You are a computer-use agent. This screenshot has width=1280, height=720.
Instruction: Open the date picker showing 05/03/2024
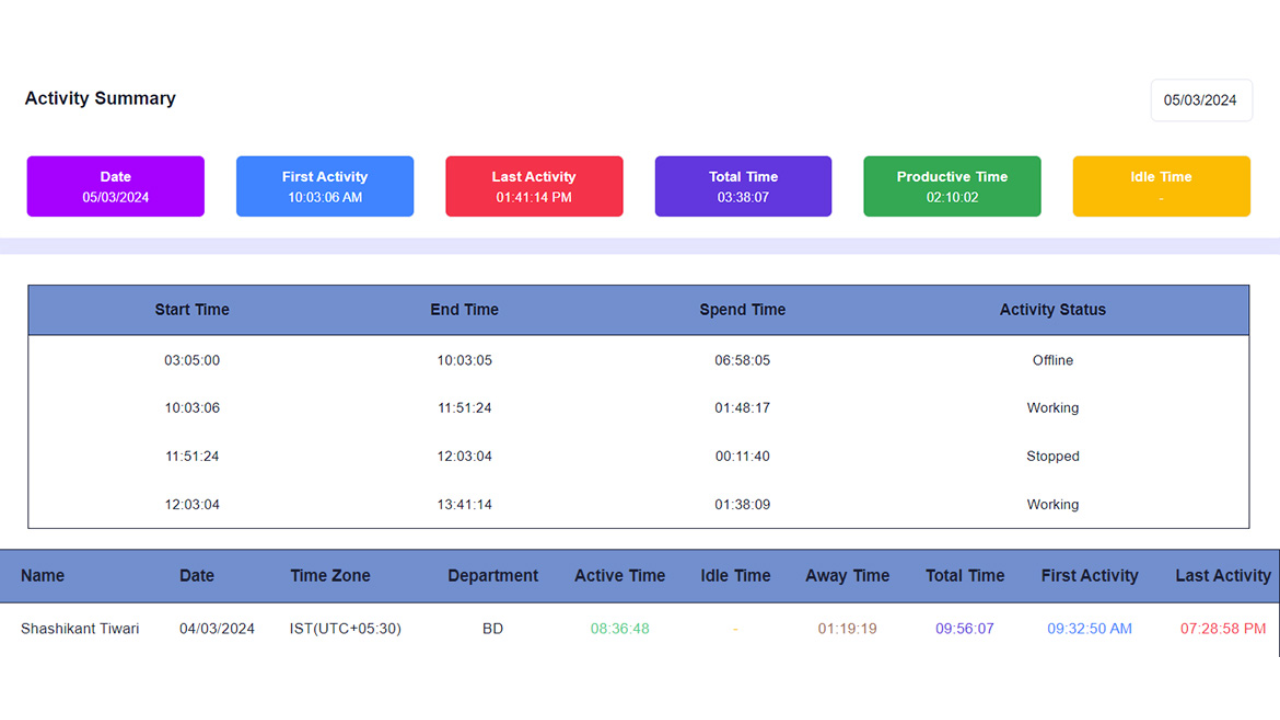[1201, 100]
